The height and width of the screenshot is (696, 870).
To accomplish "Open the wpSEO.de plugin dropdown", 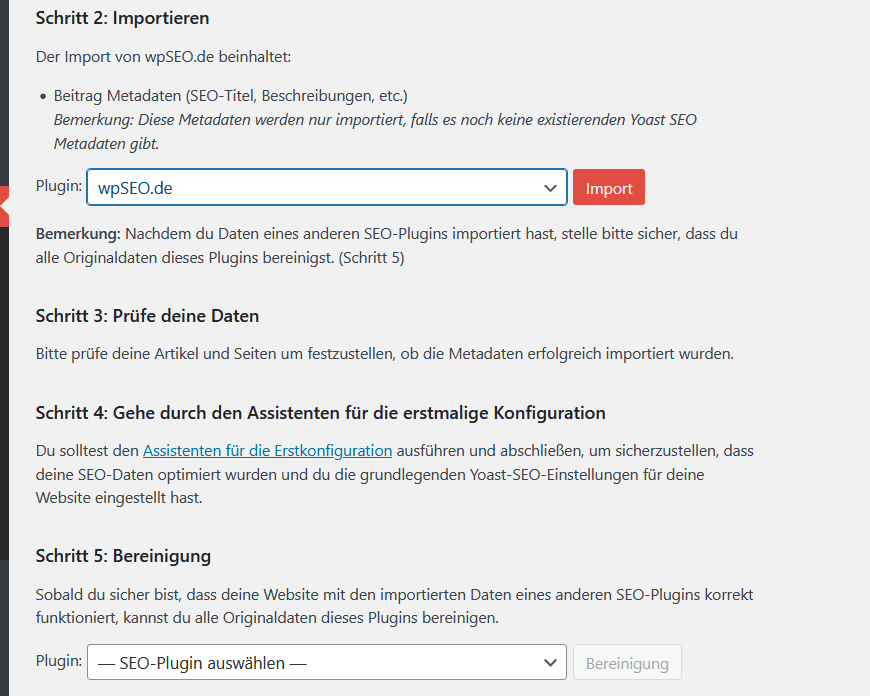I will [x=327, y=188].
